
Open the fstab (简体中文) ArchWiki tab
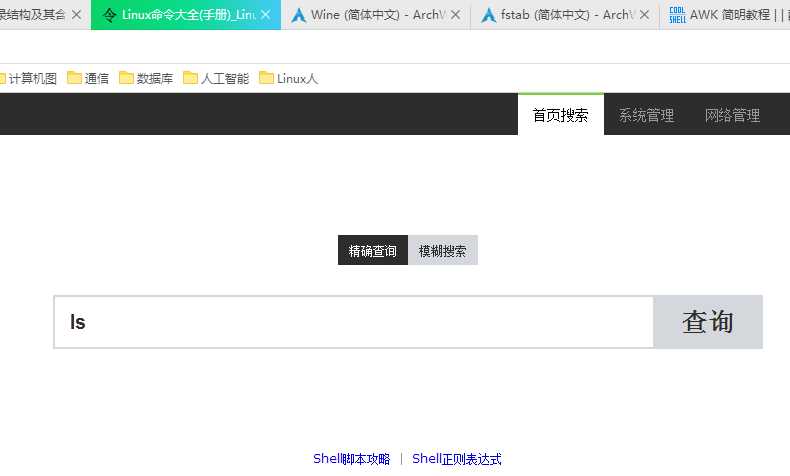pyautogui.click(x=566, y=15)
